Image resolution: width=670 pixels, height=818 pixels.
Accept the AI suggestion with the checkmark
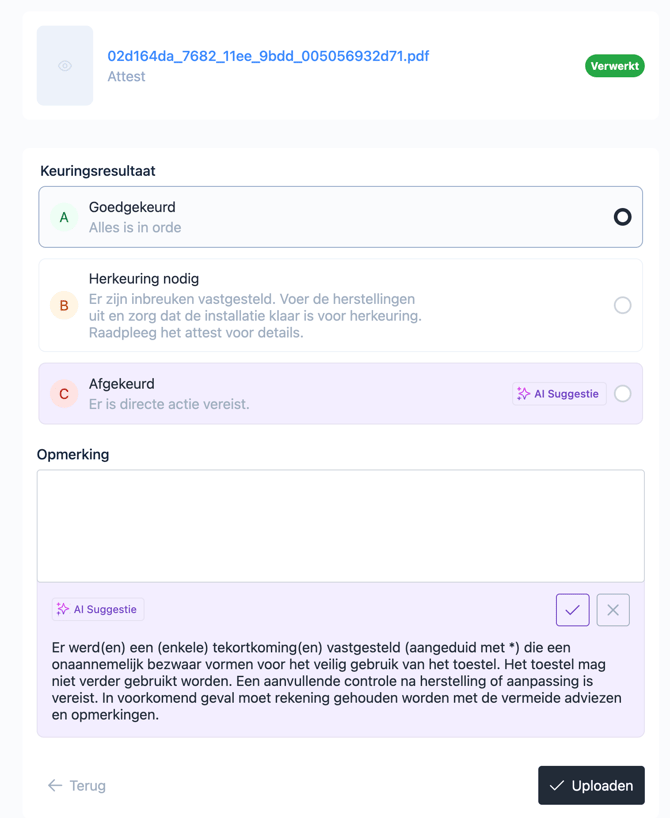coord(573,610)
